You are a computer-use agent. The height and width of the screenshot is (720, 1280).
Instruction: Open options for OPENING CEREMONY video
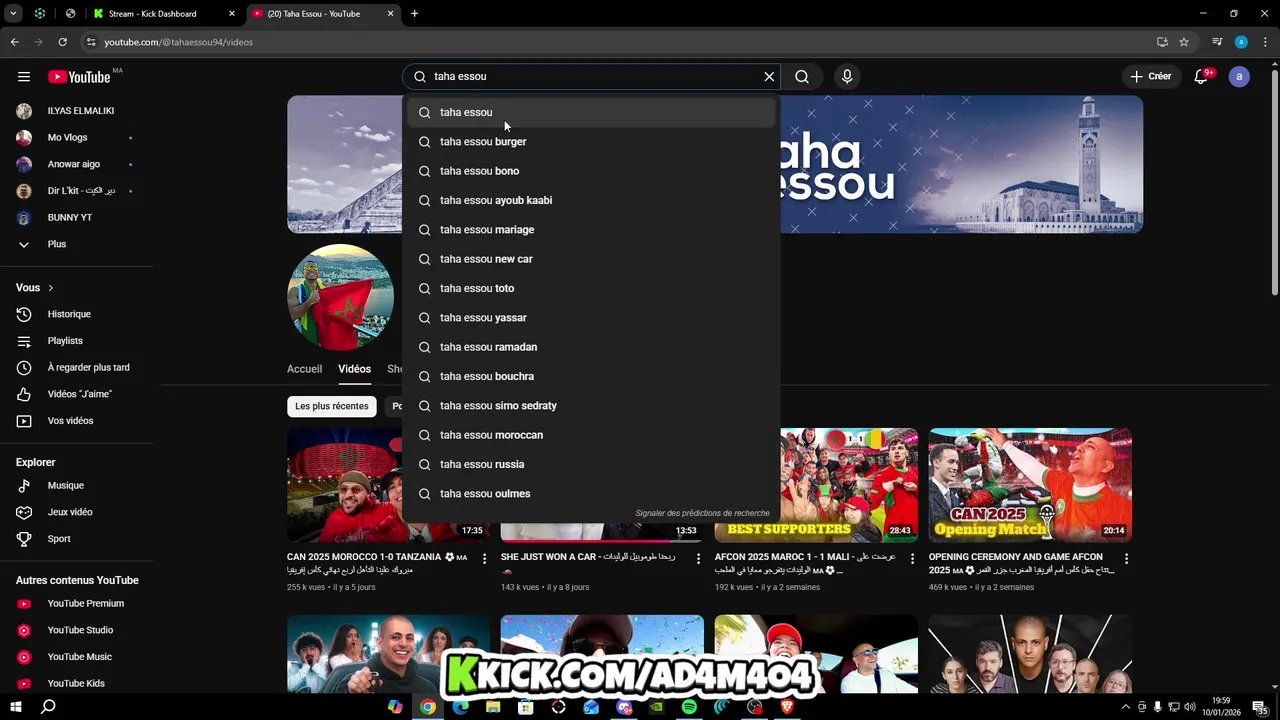(1126, 559)
